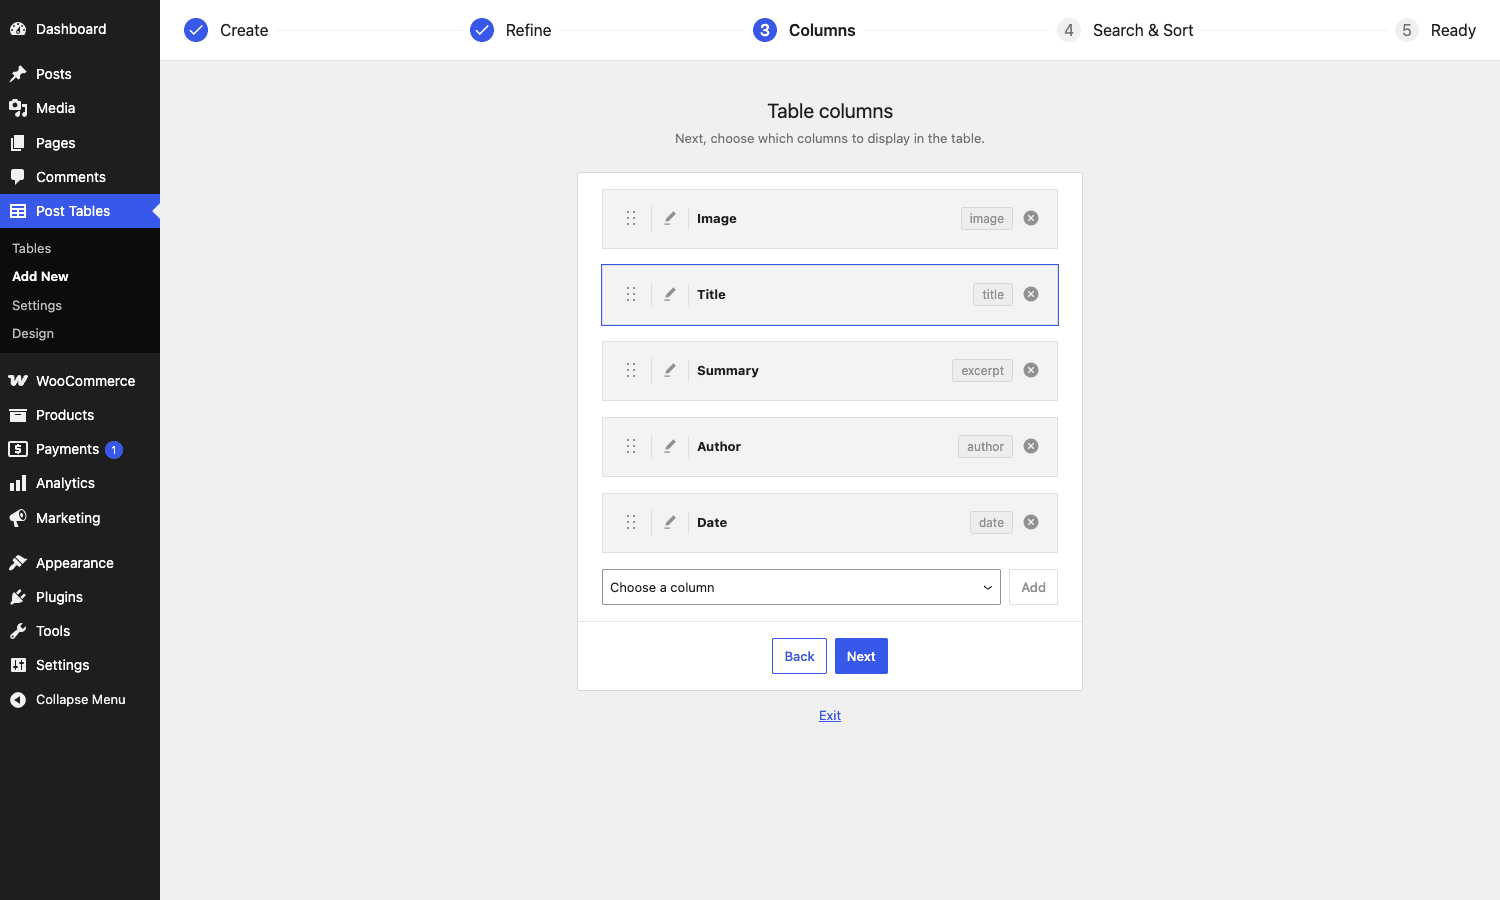
Task: Collapse the admin sidebar menu
Action: (x=80, y=700)
